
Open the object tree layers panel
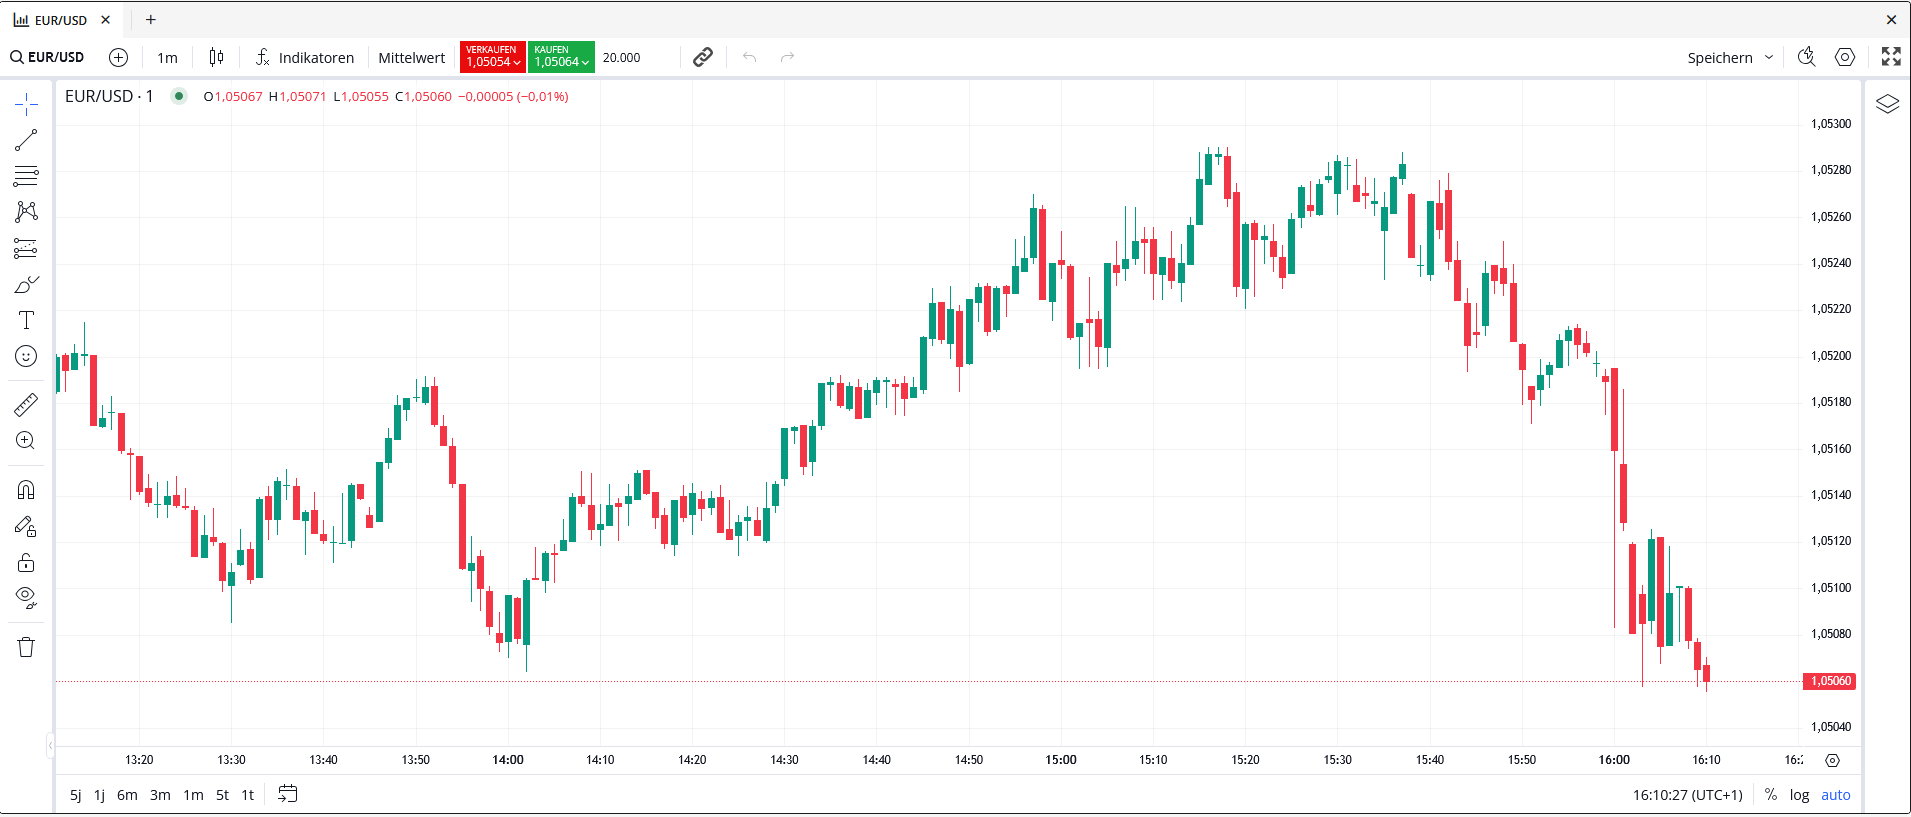(1886, 104)
